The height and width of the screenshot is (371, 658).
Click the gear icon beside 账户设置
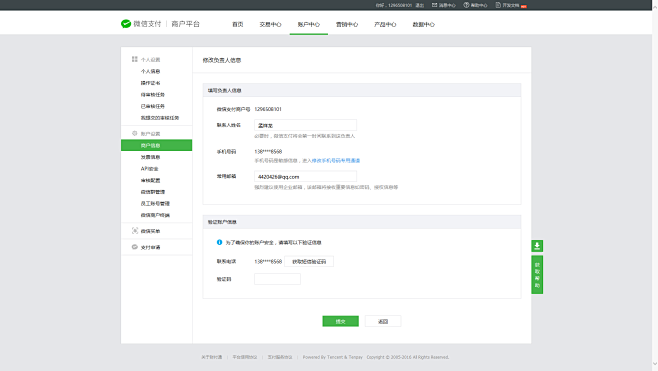pos(135,133)
